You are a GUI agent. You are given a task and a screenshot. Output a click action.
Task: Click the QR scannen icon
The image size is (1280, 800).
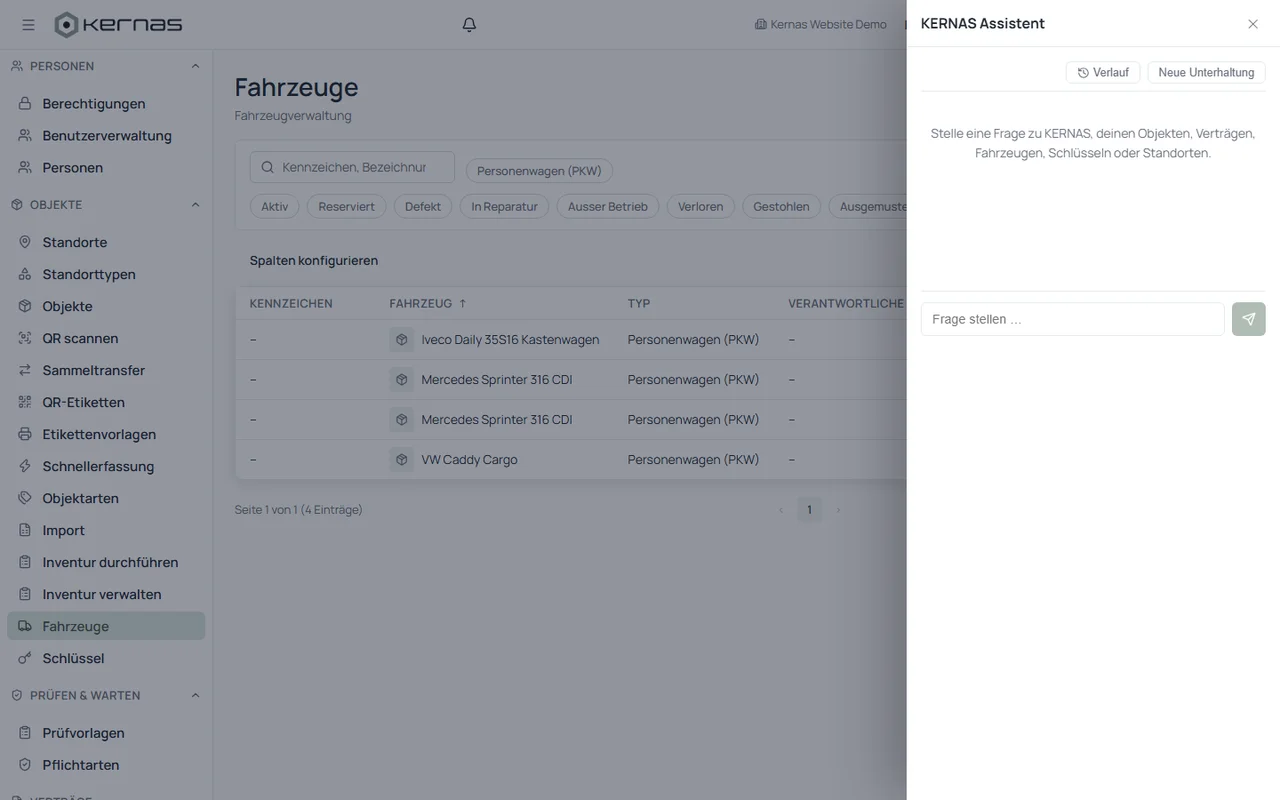tap(25, 338)
